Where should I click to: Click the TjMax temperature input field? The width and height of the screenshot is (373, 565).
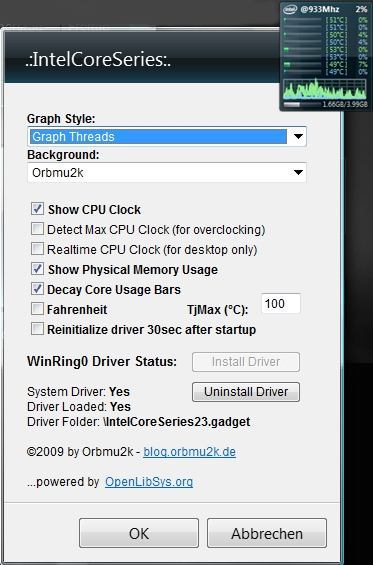pyautogui.click(x=281, y=304)
